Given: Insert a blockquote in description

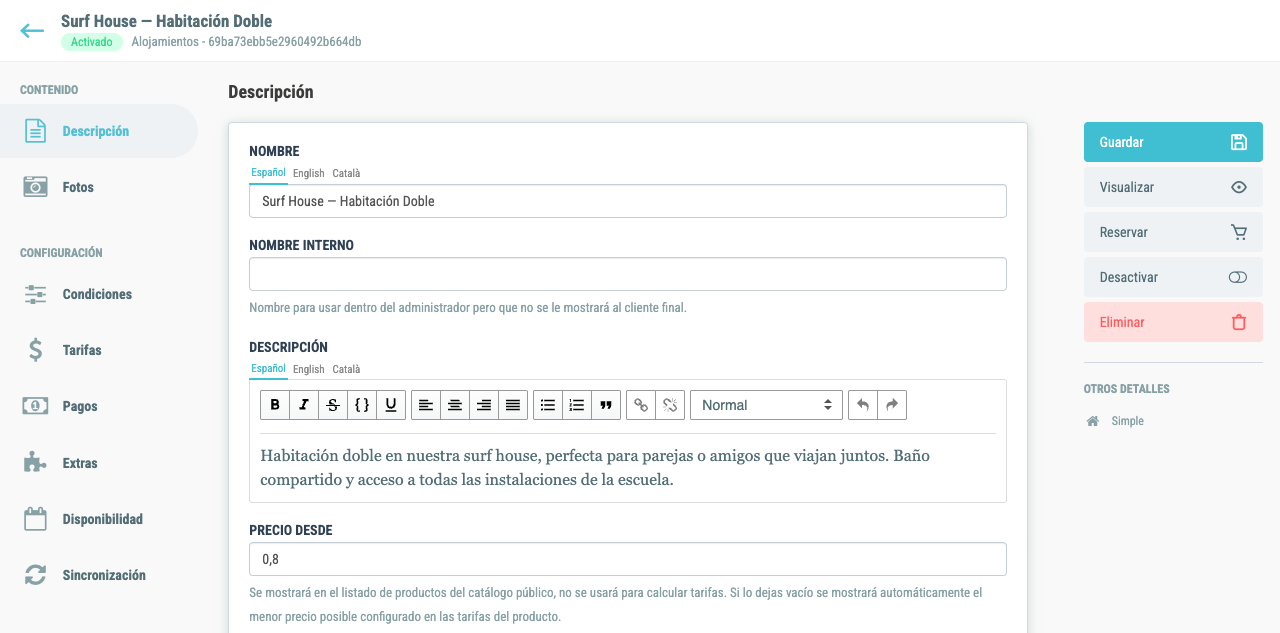Looking at the screenshot, I should pyautogui.click(x=606, y=405).
